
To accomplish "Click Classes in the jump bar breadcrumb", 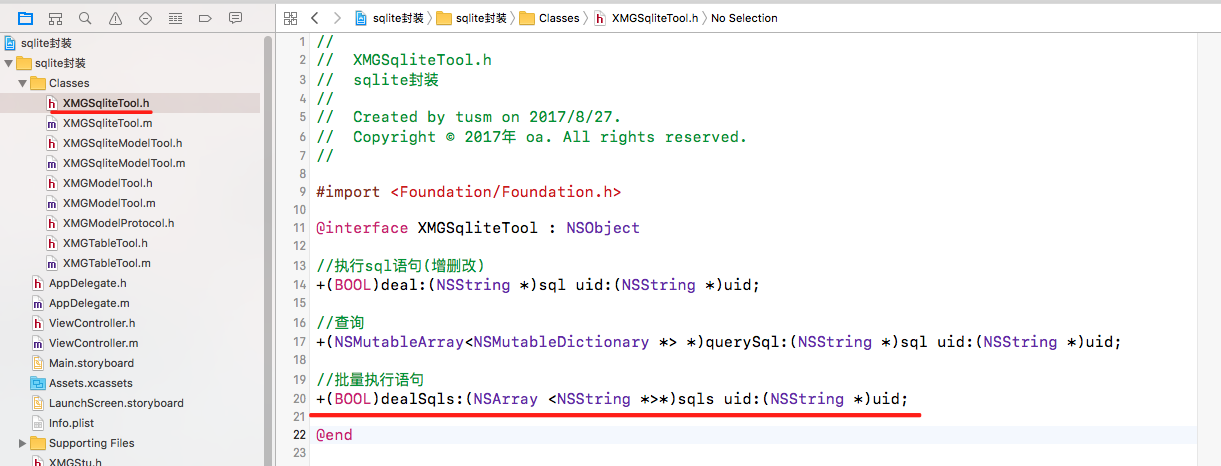I will [x=558, y=18].
